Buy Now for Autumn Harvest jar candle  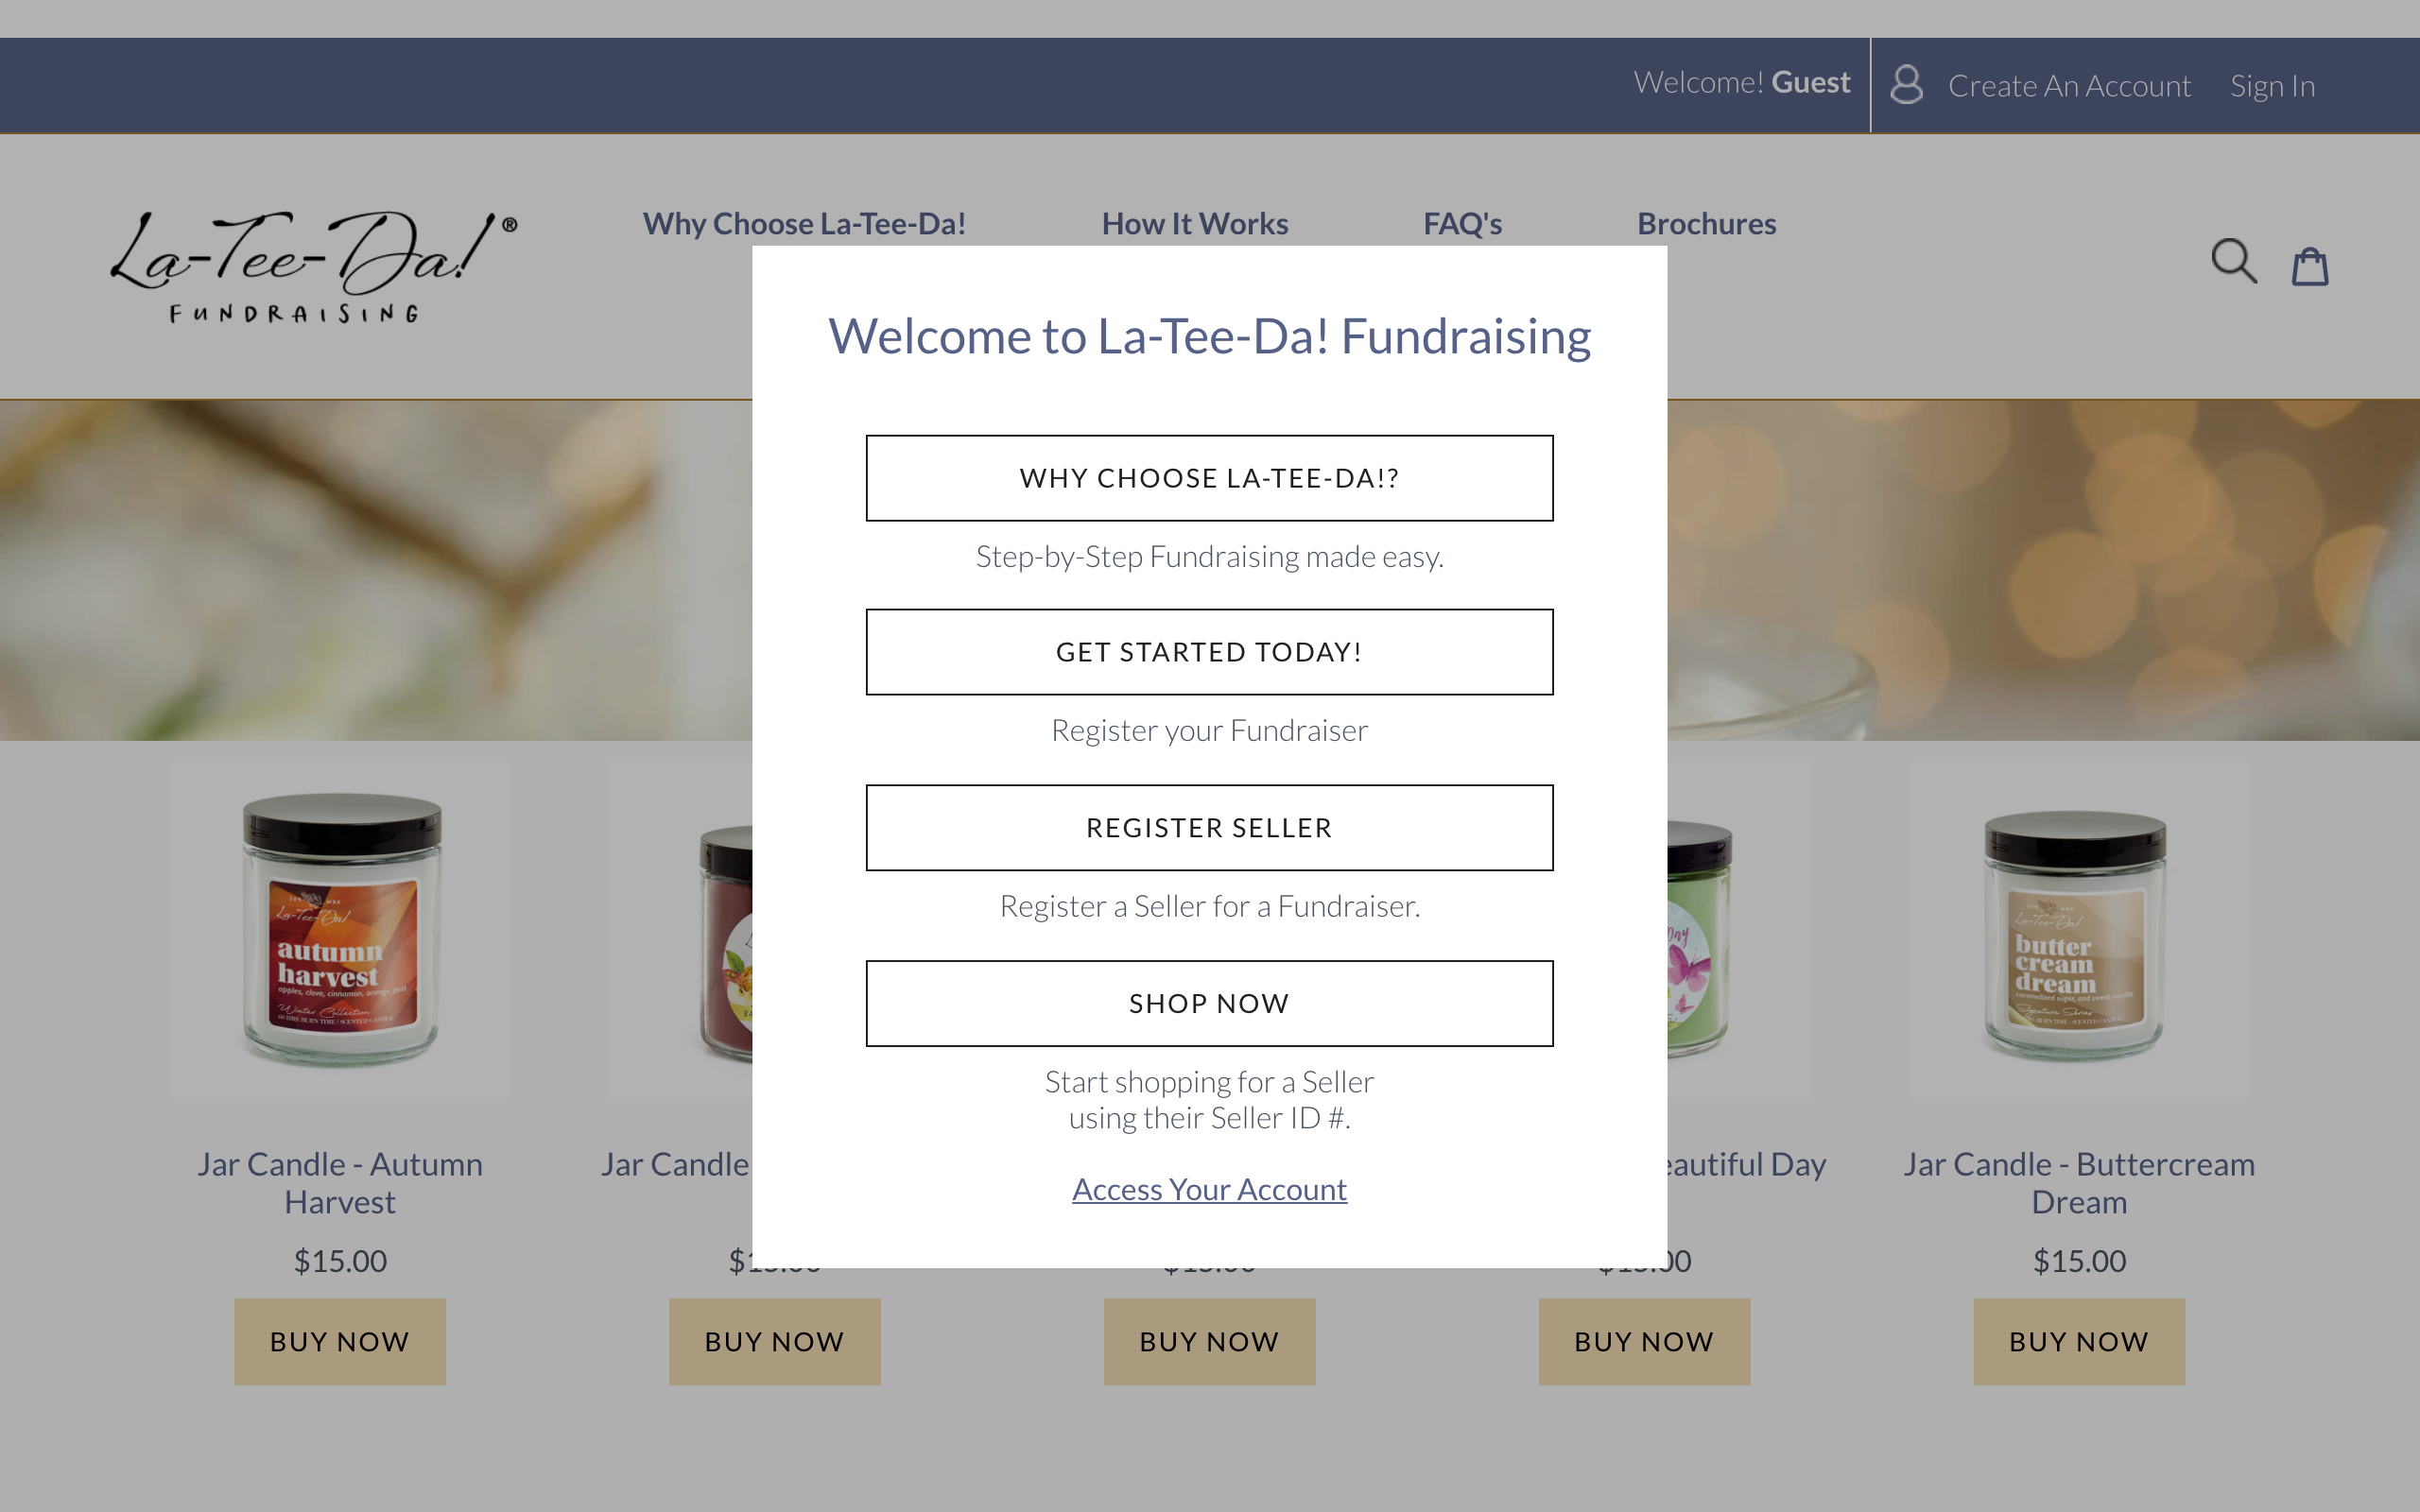pyautogui.click(x=339, y=1341)
